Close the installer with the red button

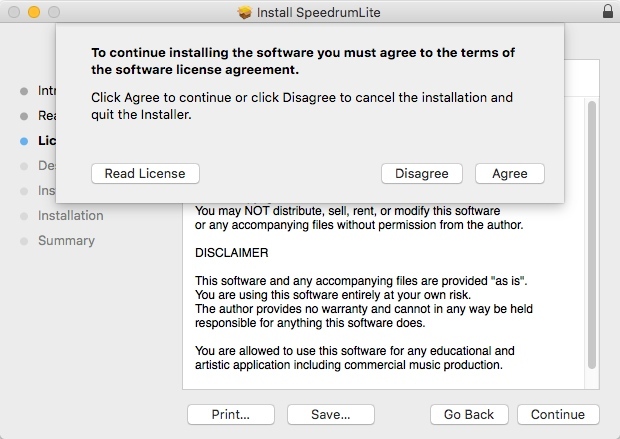click(13, 13)
